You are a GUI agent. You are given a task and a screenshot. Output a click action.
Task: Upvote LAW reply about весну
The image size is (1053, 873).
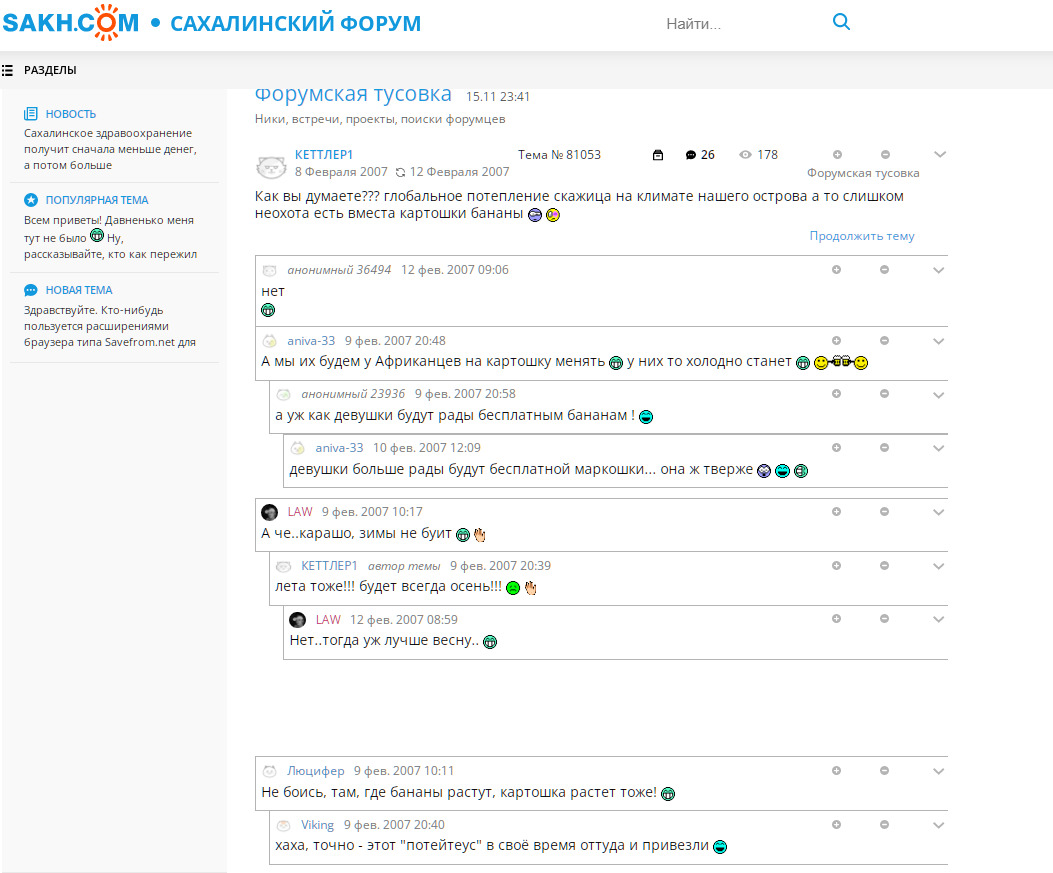coord(836,618)
